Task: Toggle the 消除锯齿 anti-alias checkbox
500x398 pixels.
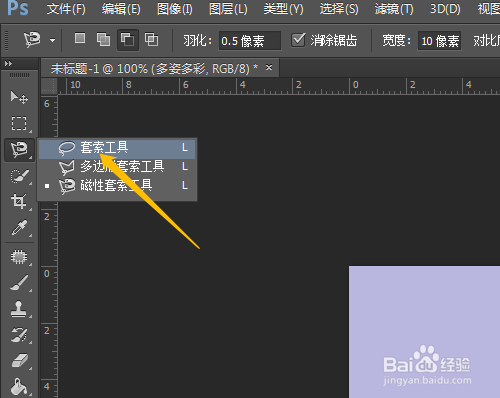Action: tap(298, 40)
